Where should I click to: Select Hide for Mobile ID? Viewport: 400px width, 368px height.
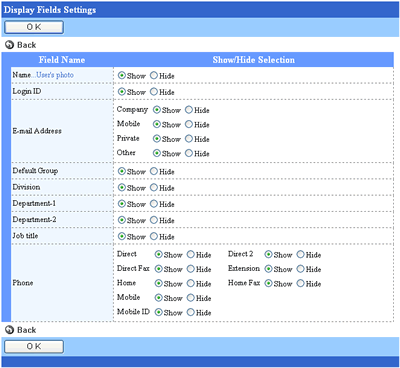[x=190, y=312]
